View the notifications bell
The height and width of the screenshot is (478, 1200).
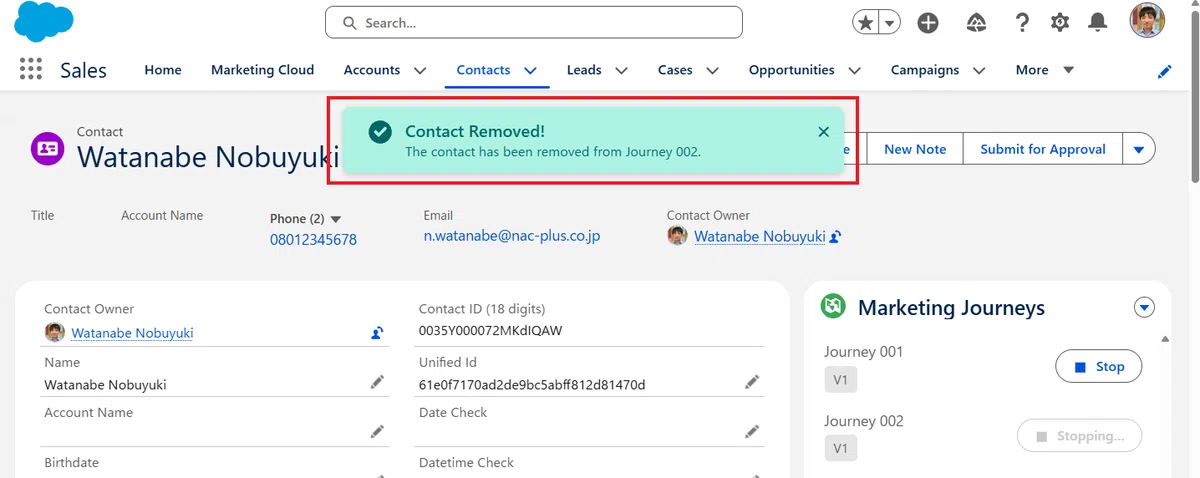[1098, 22]
